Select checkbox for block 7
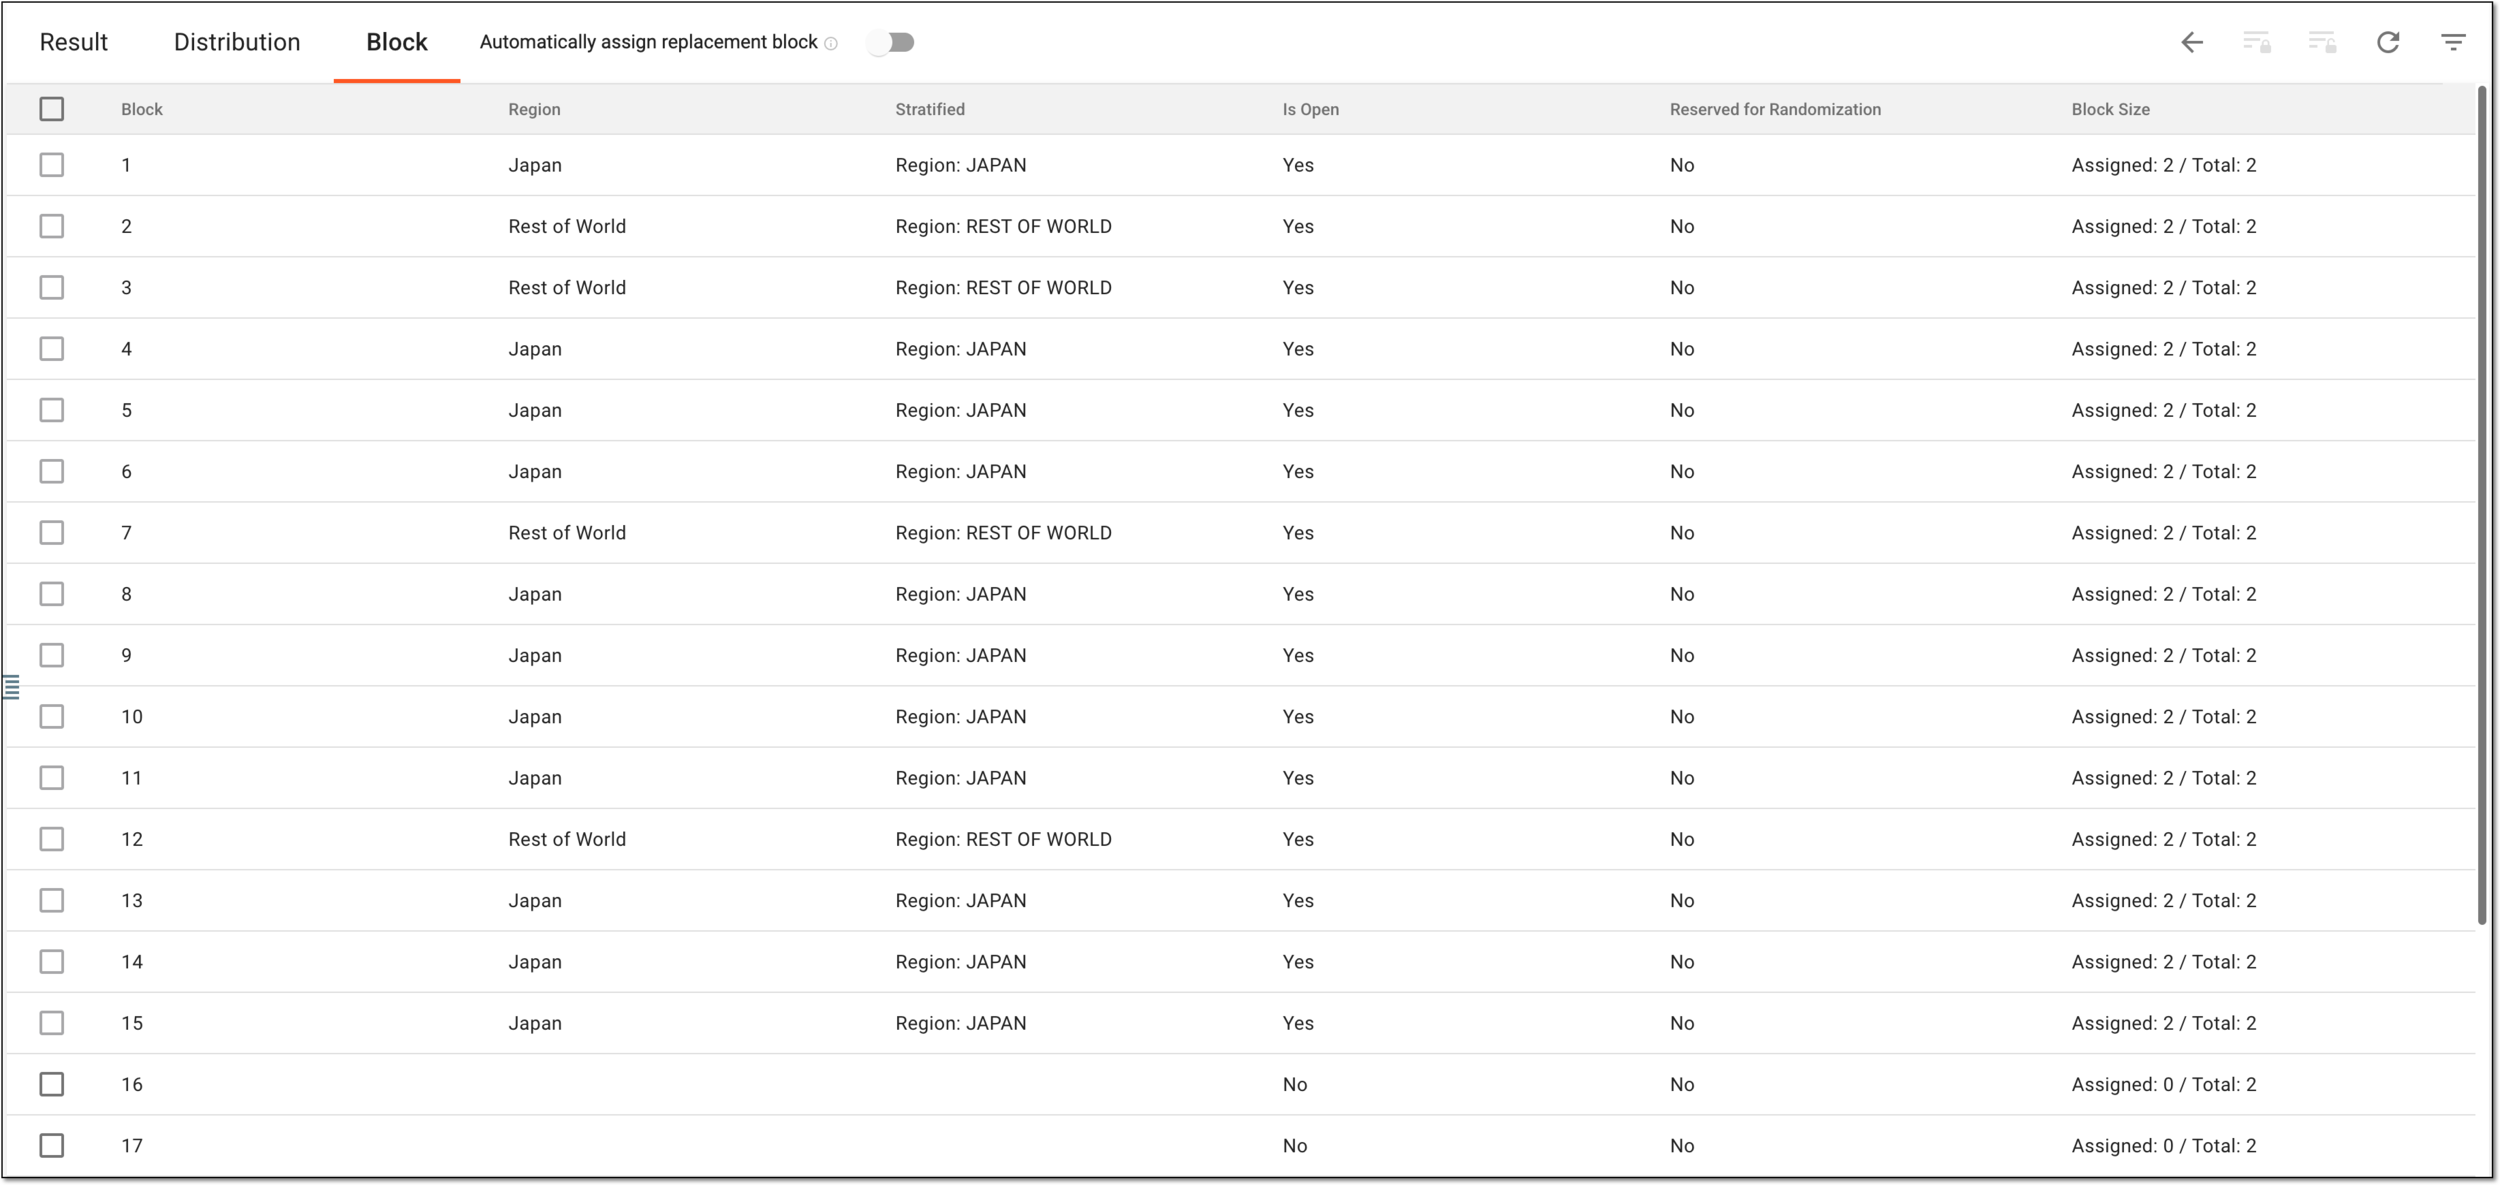 point(52,533)
